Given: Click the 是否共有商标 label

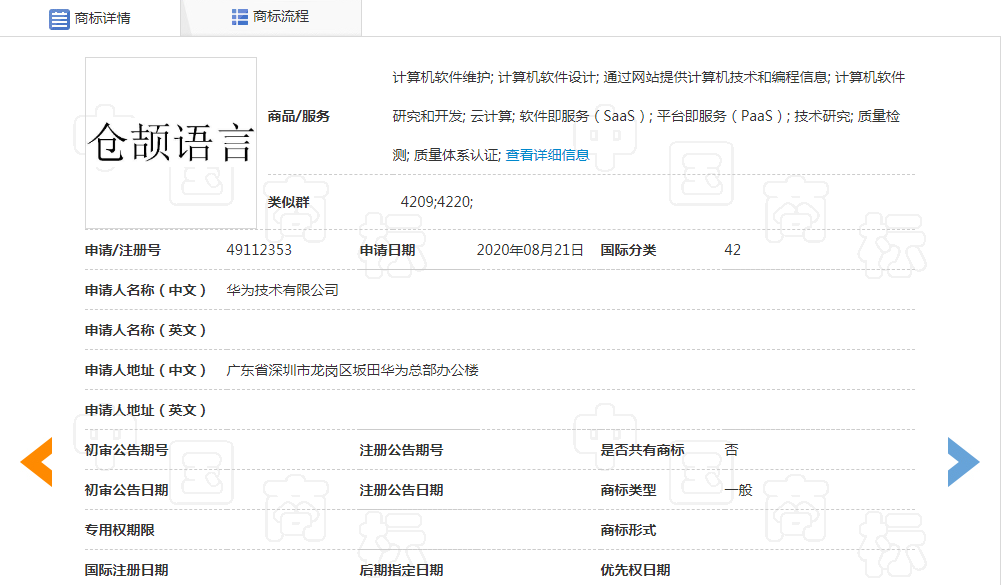Looking at the screenshot, I should [x=642, y=450].
